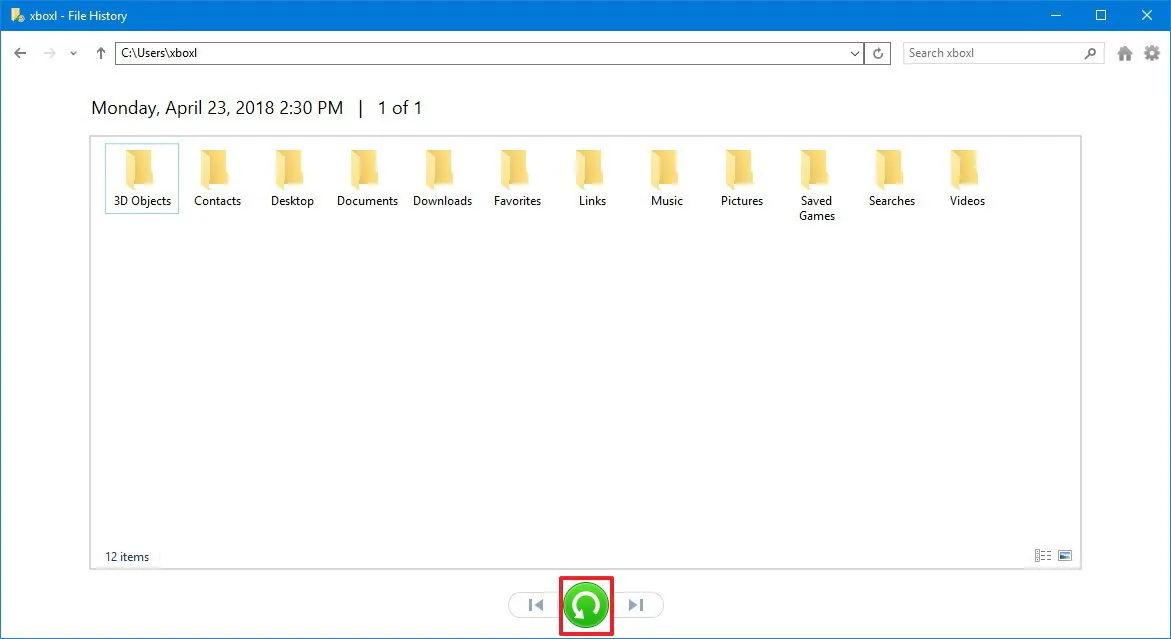
Task: Select the Documents folder
Action: point(367,178)
